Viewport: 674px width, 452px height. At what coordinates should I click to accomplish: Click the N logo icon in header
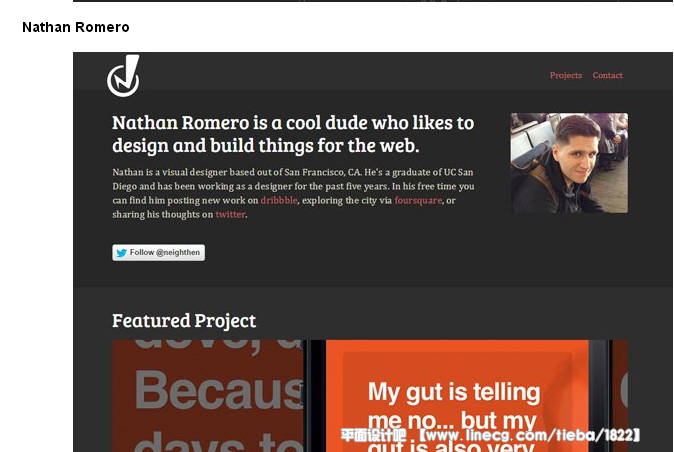(123, 76)
